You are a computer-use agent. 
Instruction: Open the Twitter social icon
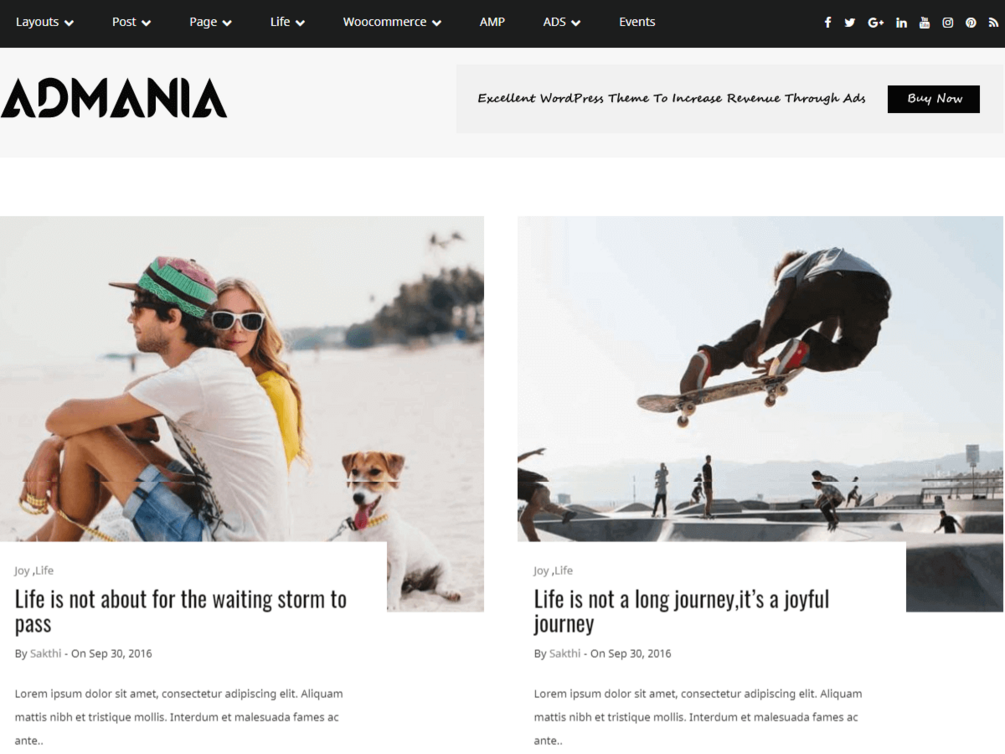coord(850,22)
